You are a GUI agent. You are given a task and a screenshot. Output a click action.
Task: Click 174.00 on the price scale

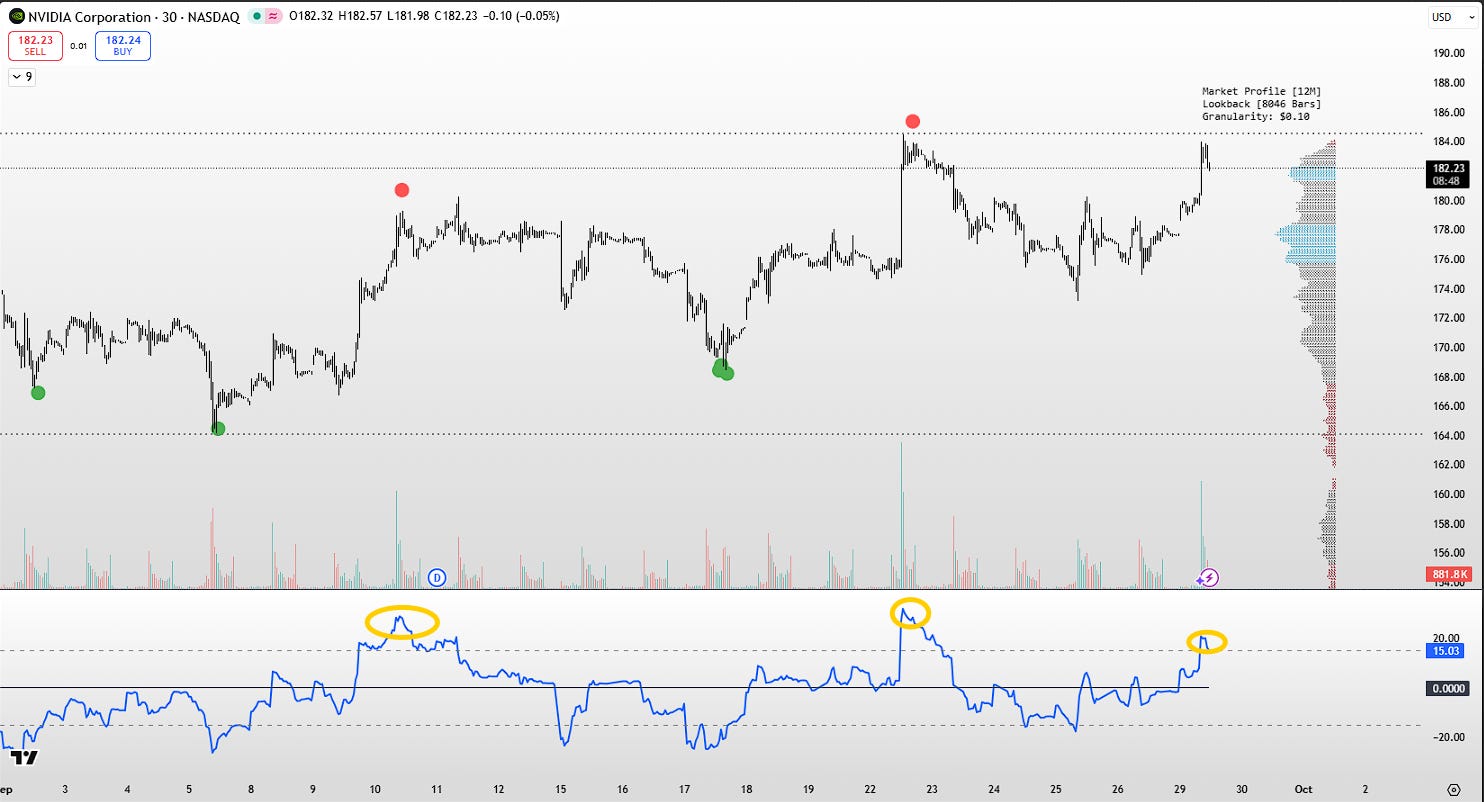(1448, 289)
